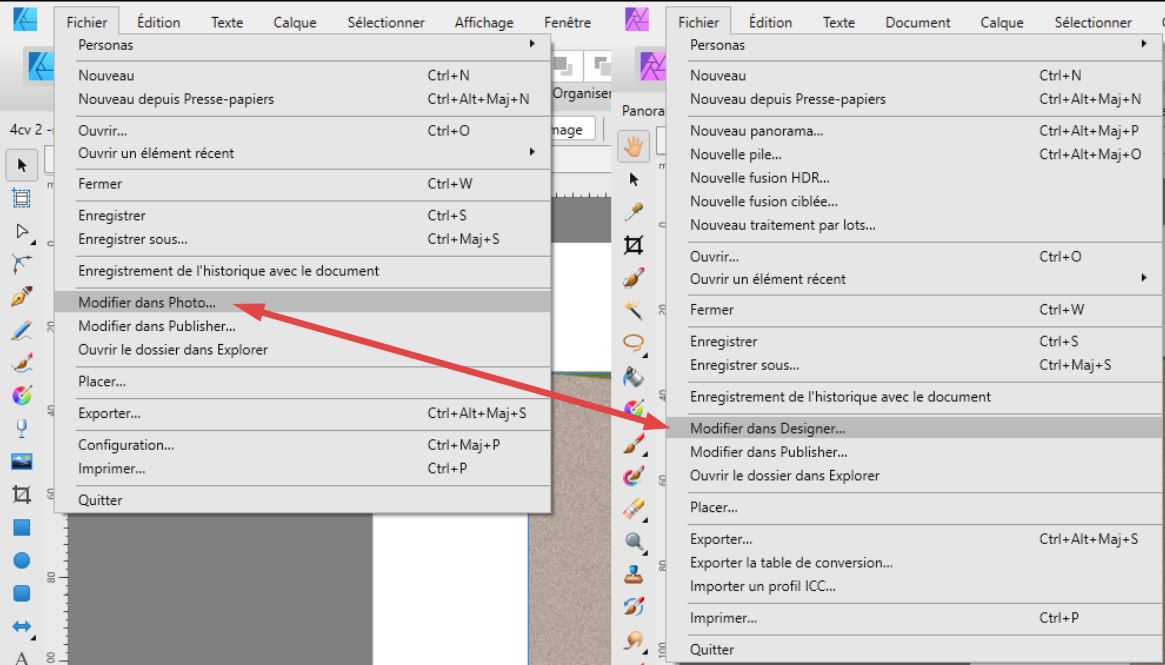The width and height of the screenshot is (1165, 665).
Task: Click 'Nouveau panorama...' in Photo menu
Action: [x=915, y=131]
